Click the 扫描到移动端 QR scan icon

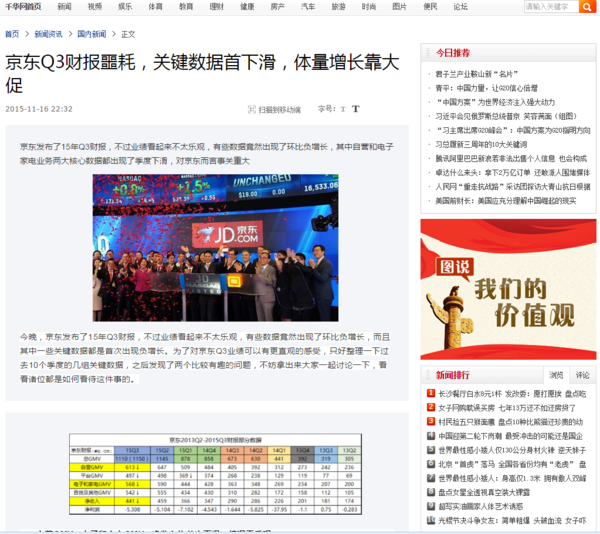[250, 109]
